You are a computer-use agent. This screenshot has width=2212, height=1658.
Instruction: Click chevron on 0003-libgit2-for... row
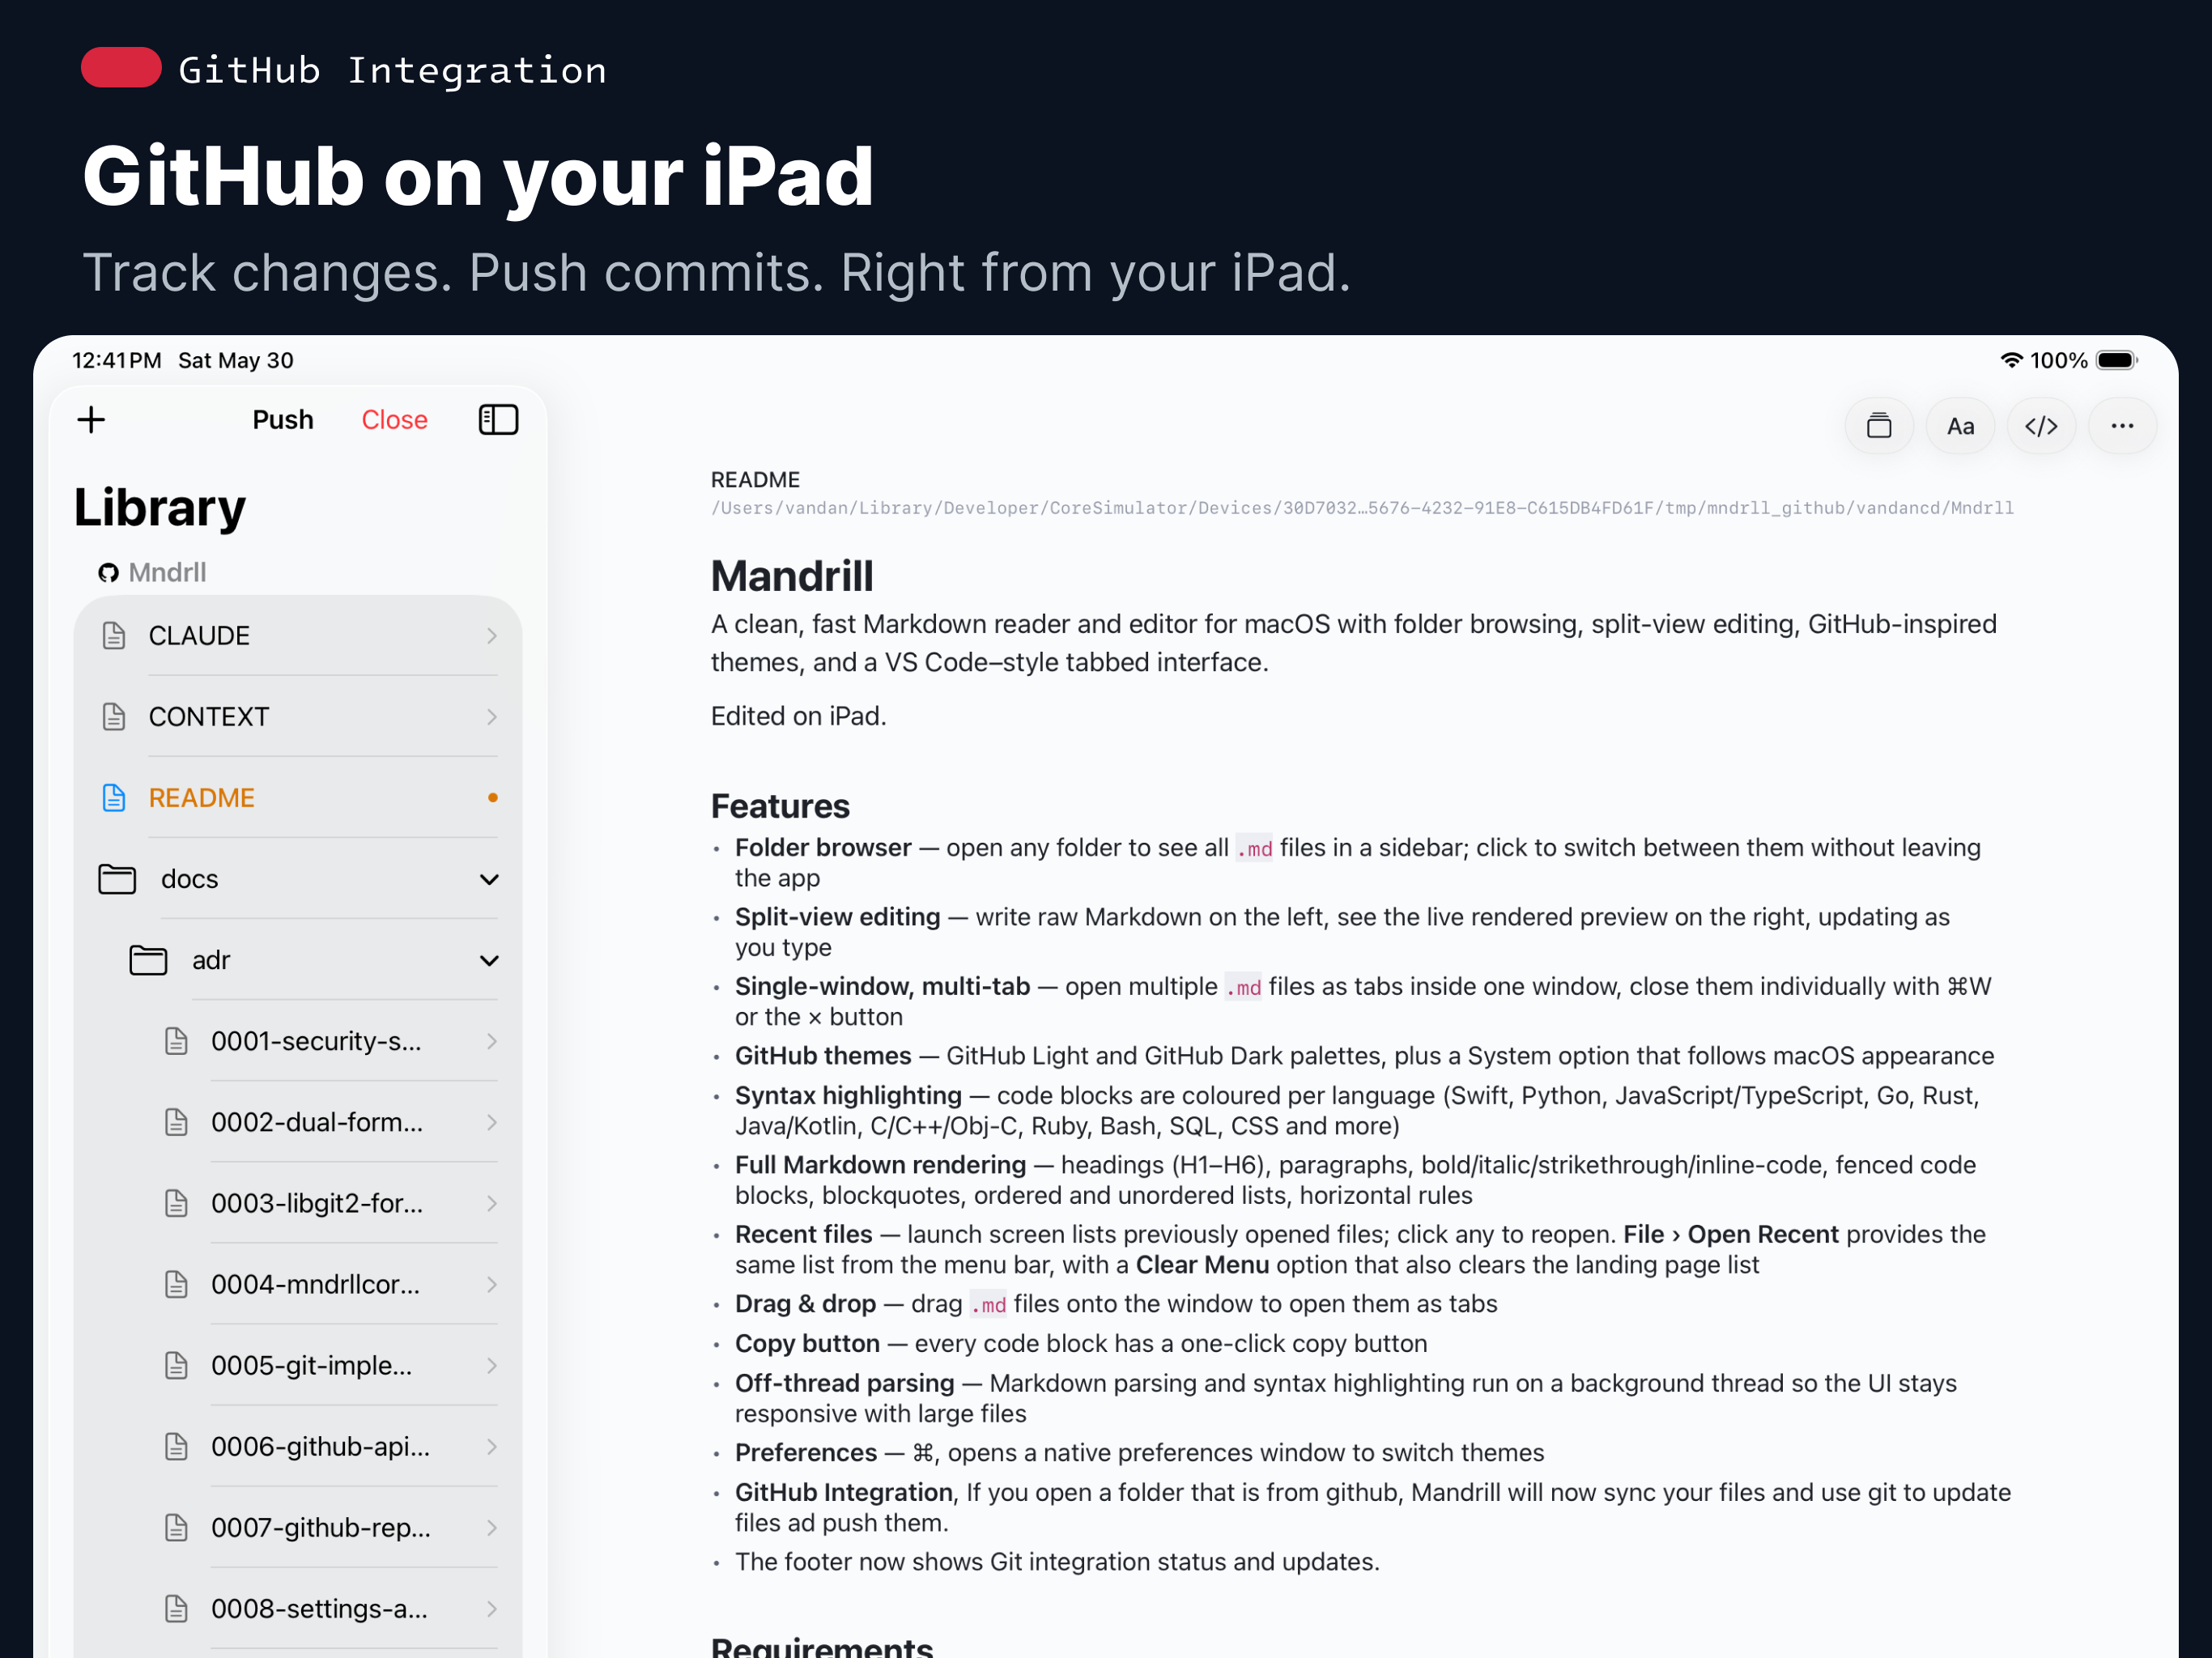click(491, 1203)
